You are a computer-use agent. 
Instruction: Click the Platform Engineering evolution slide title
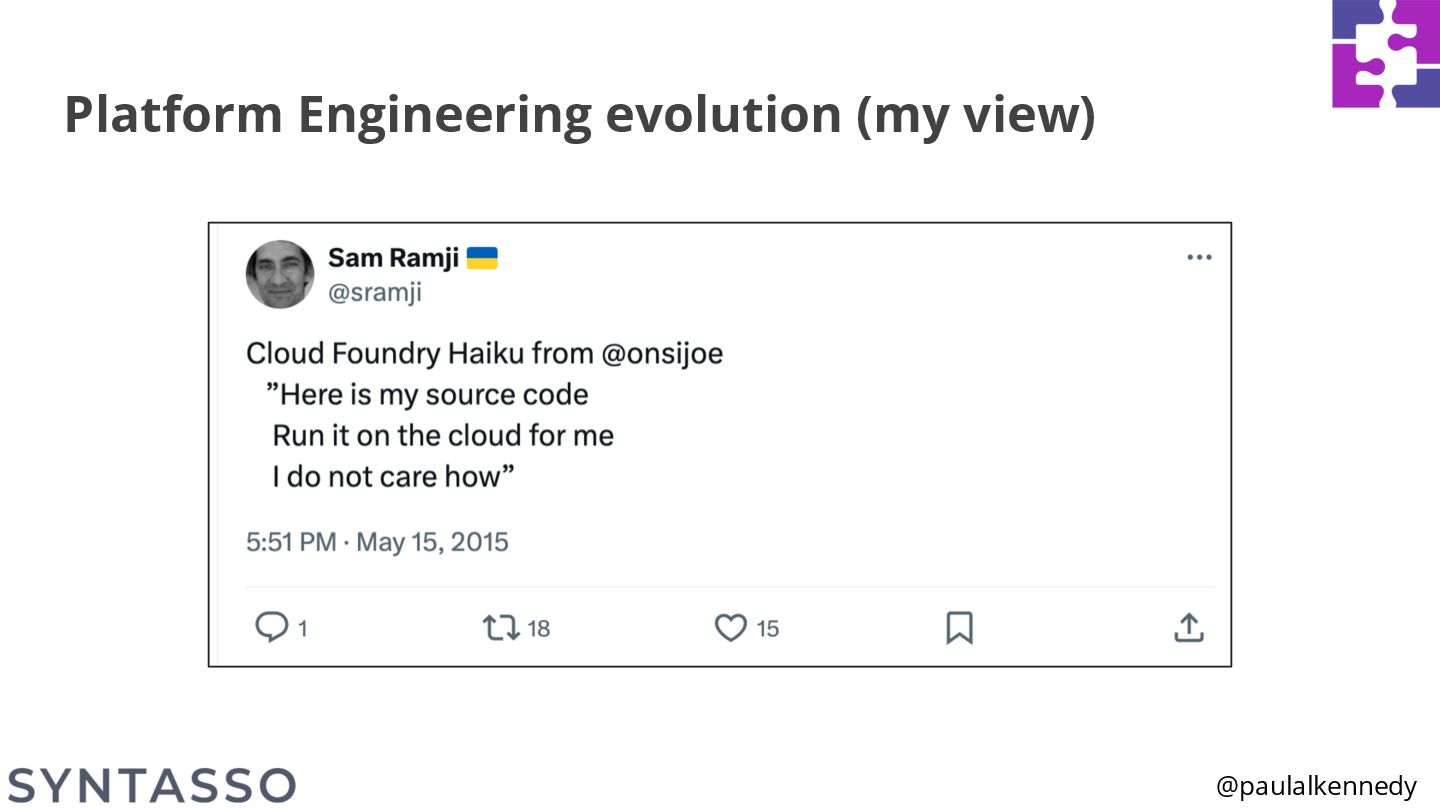pos(580,115)
